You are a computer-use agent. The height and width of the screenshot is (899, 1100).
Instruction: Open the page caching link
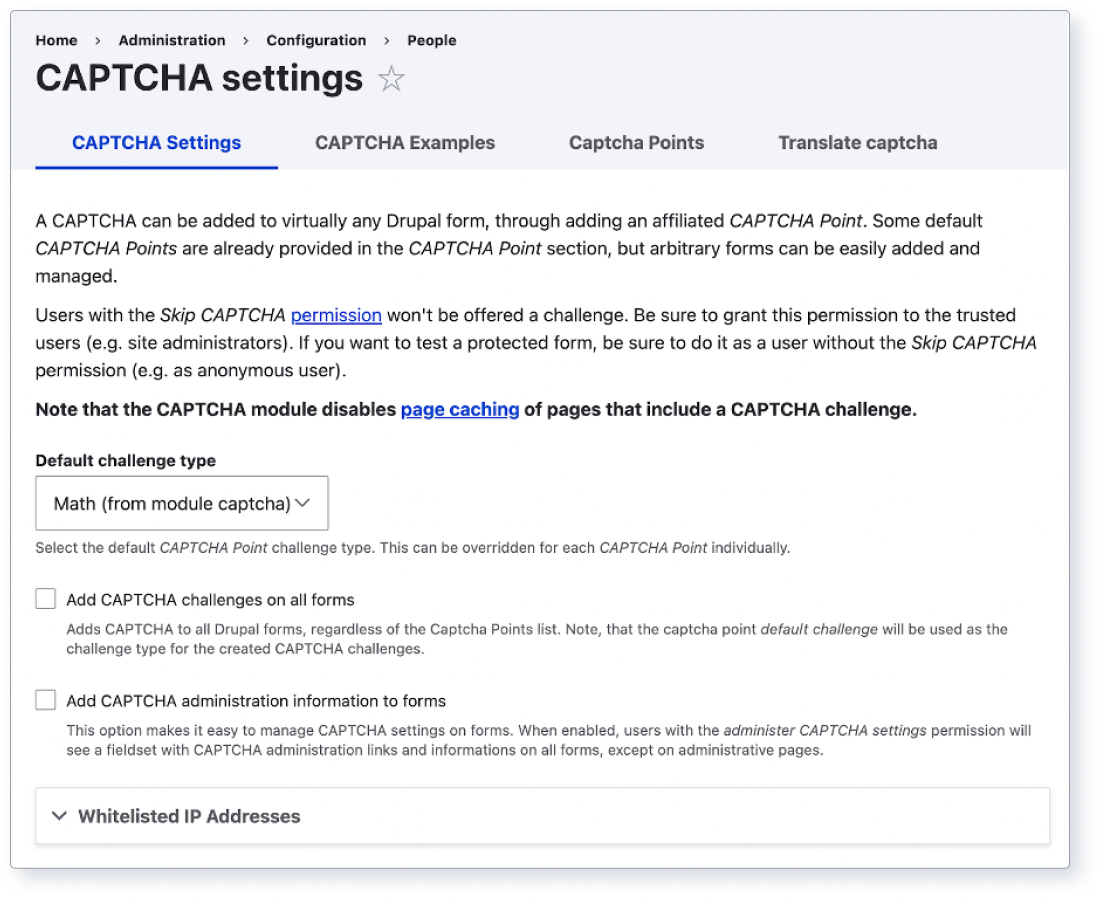[x=459, y=409]
